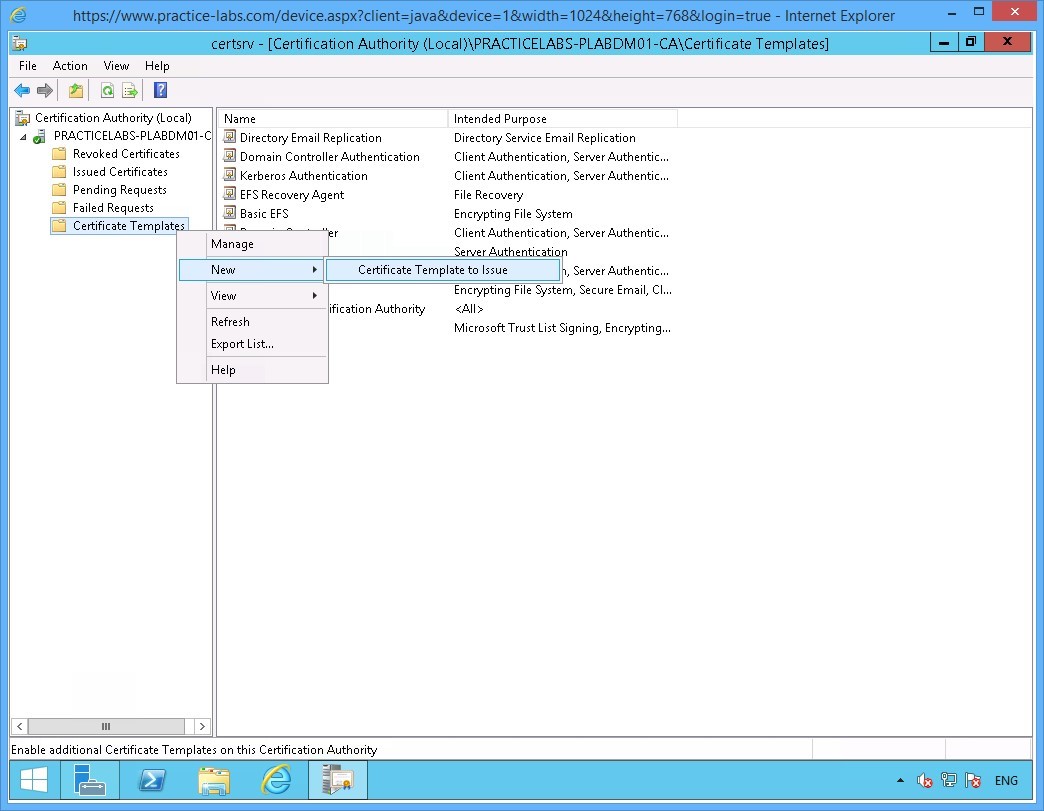Open Windows PowerShell from the taskbar
Viewport: 1044px width, 811px height.
(152, 780)
